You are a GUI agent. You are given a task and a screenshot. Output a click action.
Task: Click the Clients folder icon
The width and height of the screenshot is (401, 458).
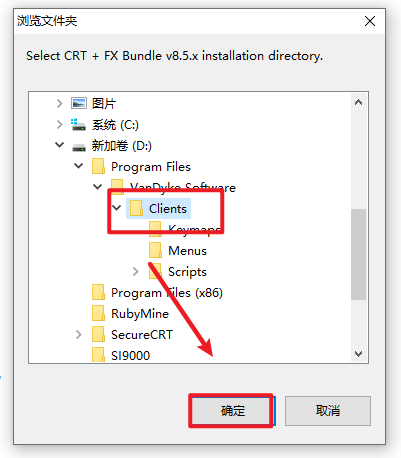tap(136, 208)
